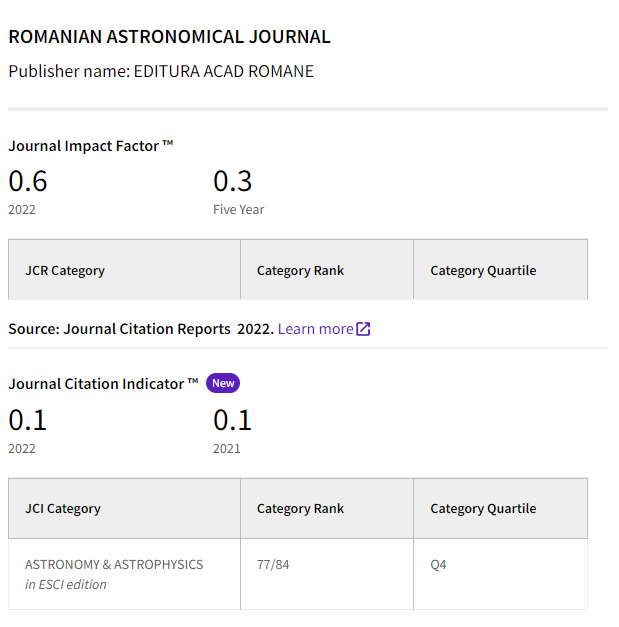The width and height of the screenshot is (619, 627).
Task: Click the Journal Citation Indicator heading
Action: [103, 383]
